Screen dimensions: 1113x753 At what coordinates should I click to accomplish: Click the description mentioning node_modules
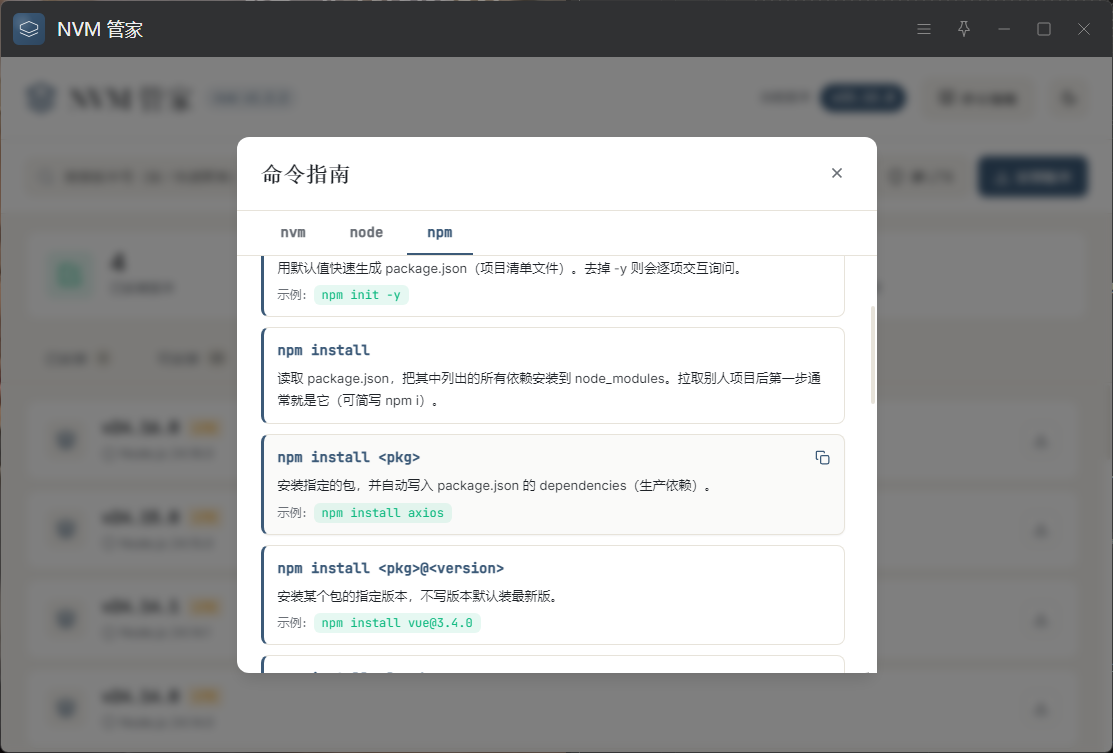click(x=549, y=389)
